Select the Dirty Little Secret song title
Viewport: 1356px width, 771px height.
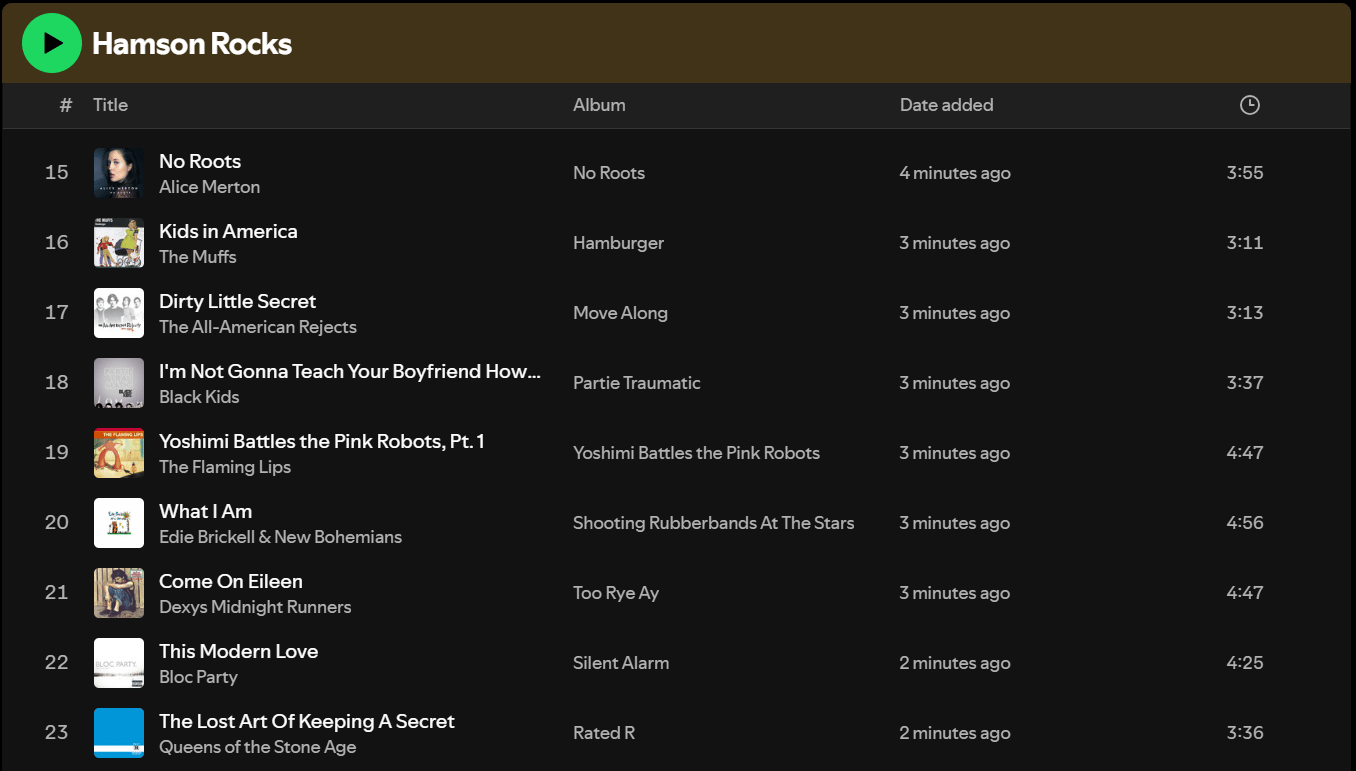[237, 301]
